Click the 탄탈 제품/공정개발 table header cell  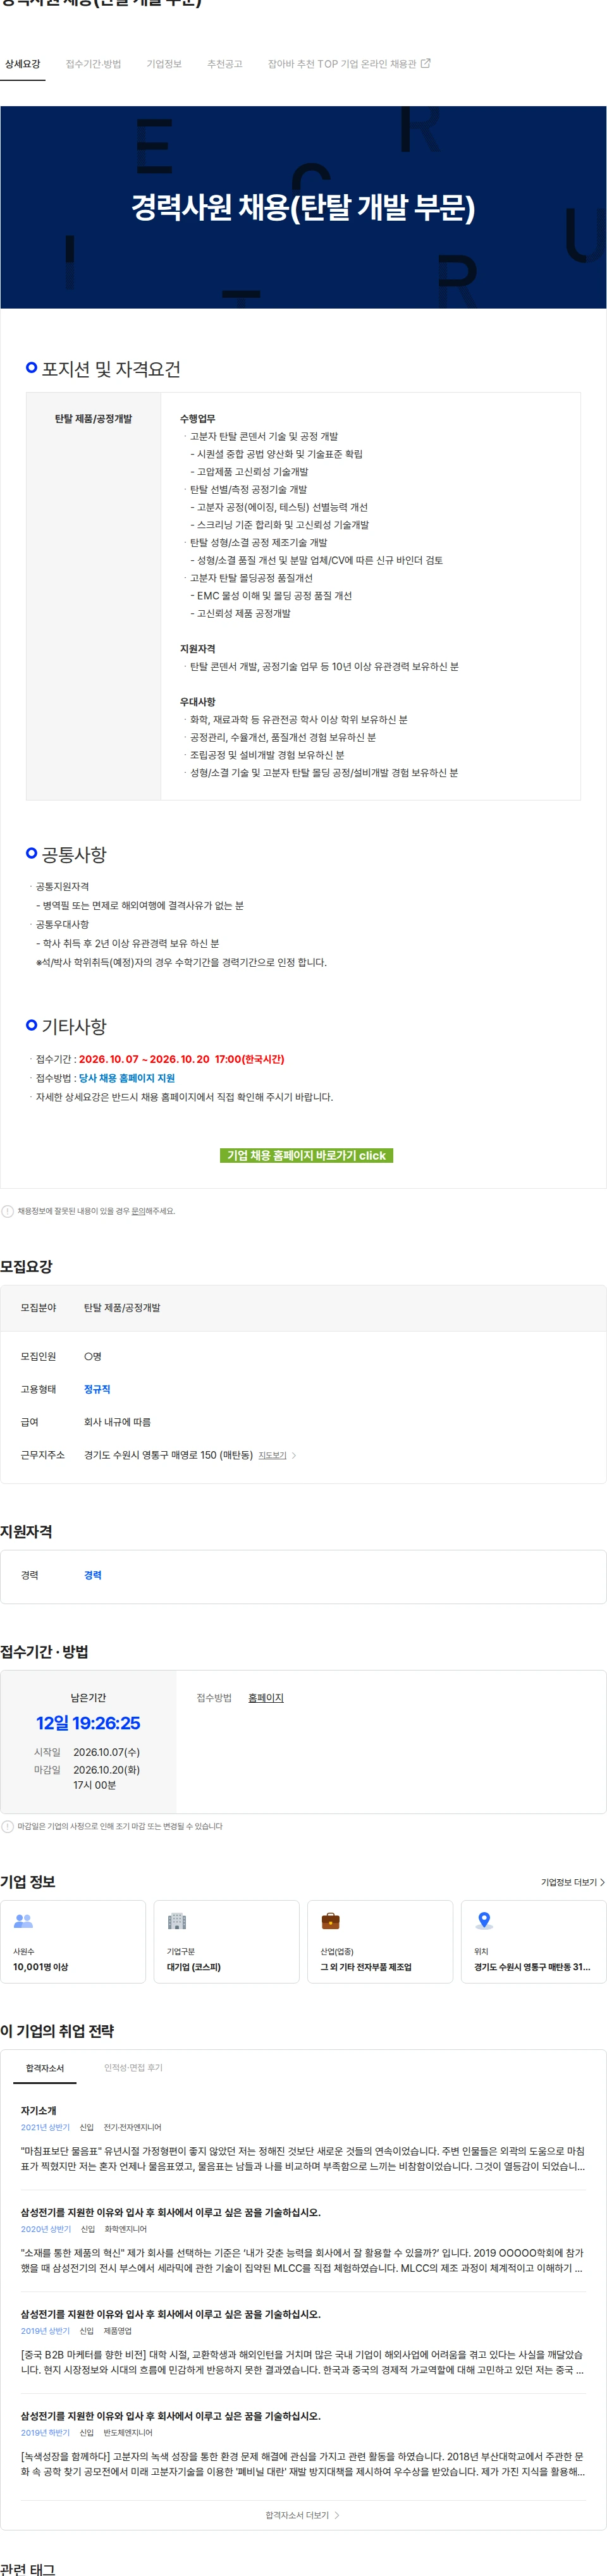[x=93, y=596]
